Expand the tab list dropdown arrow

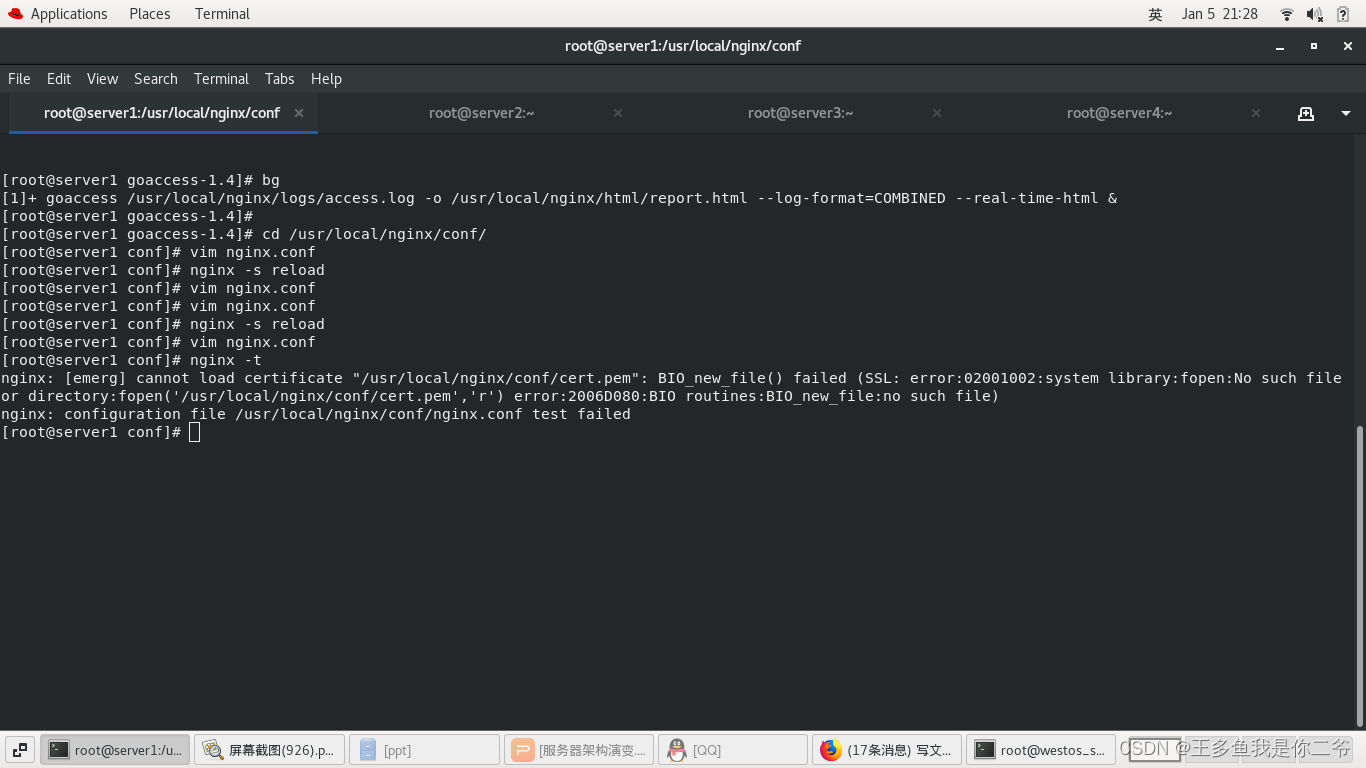pyautogui.click(x=1346, y=113)
